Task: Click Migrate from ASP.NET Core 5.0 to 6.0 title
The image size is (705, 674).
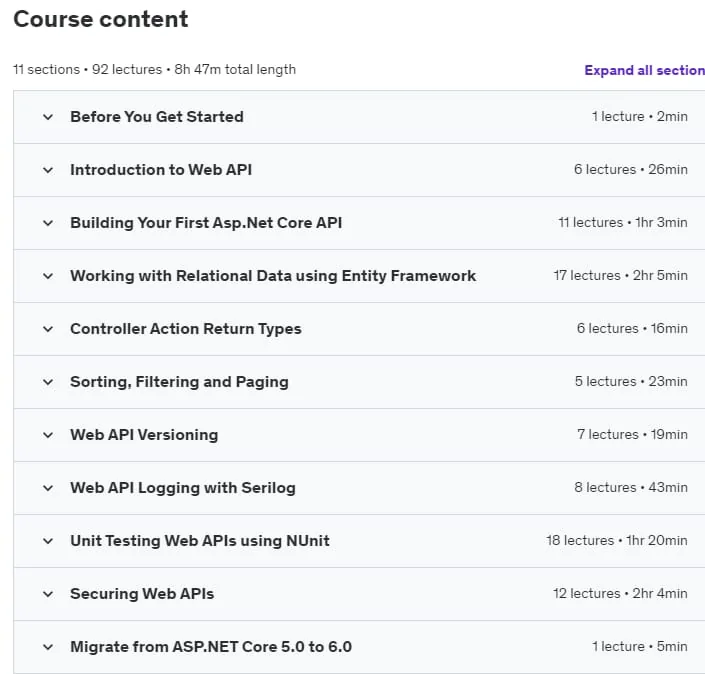Action: coord(211,647)
